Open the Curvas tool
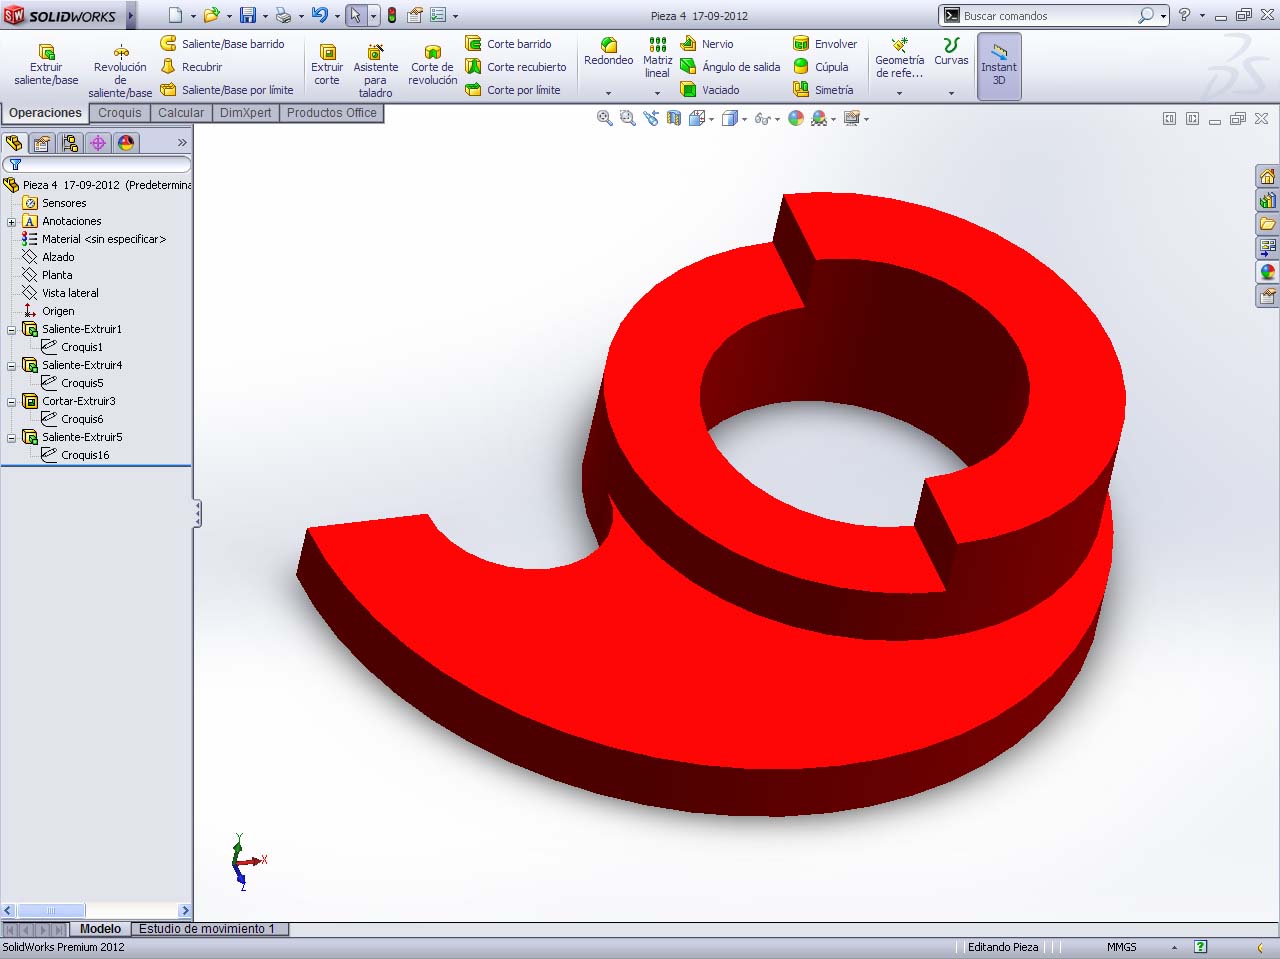Viewport: 1280px width, 959px height. [951, 52]
